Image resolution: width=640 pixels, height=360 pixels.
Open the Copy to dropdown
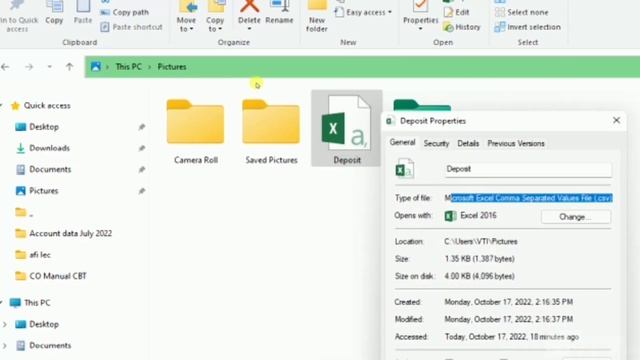click(215, 16)
